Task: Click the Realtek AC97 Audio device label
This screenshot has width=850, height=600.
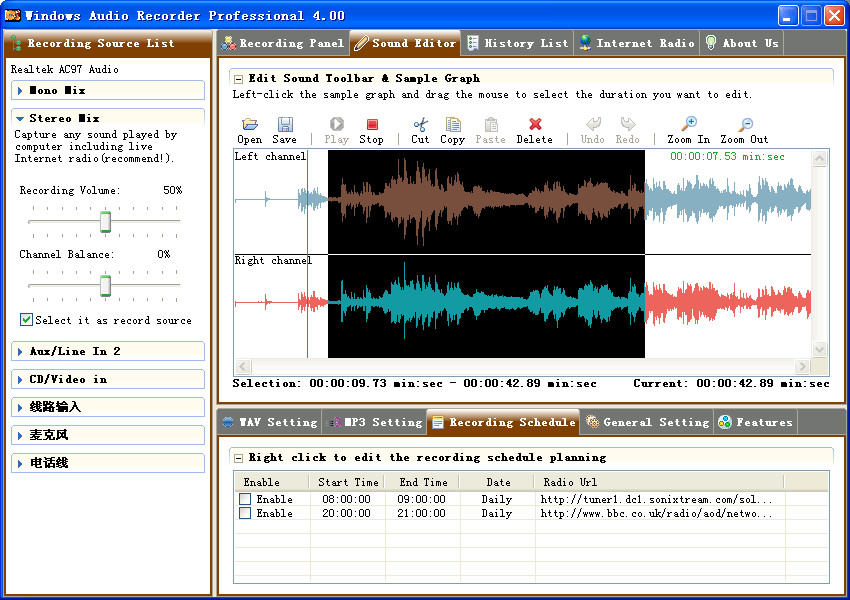Action: (x=65, y=69)
